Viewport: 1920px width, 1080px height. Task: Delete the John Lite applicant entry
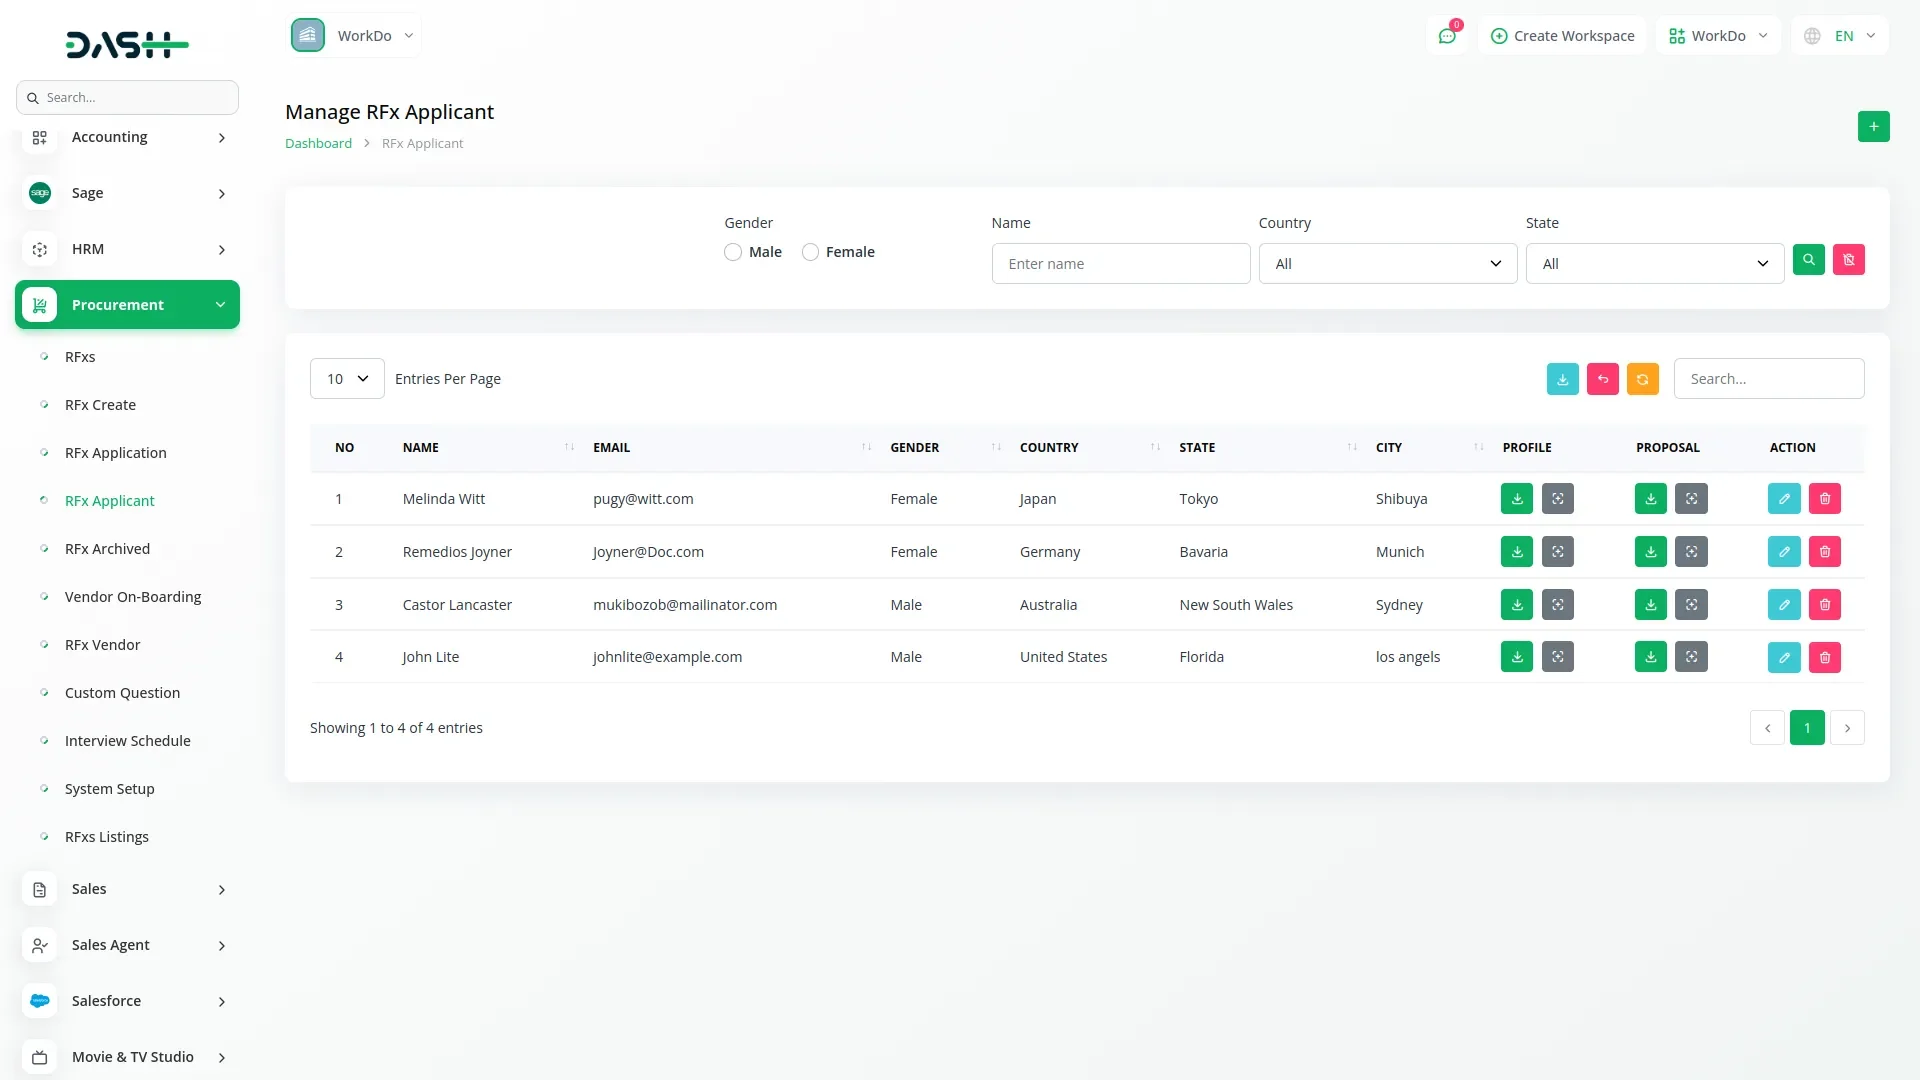coord(1824,658)
